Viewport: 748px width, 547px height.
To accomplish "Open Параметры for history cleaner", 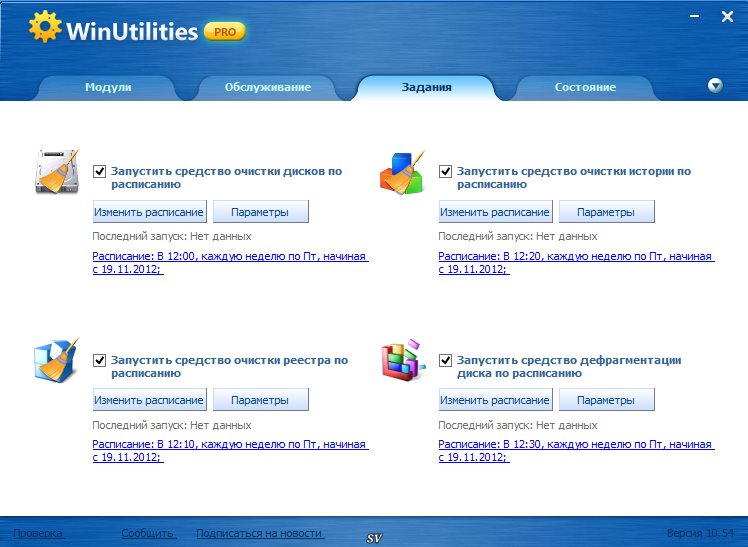I will (x=606, y=212).
